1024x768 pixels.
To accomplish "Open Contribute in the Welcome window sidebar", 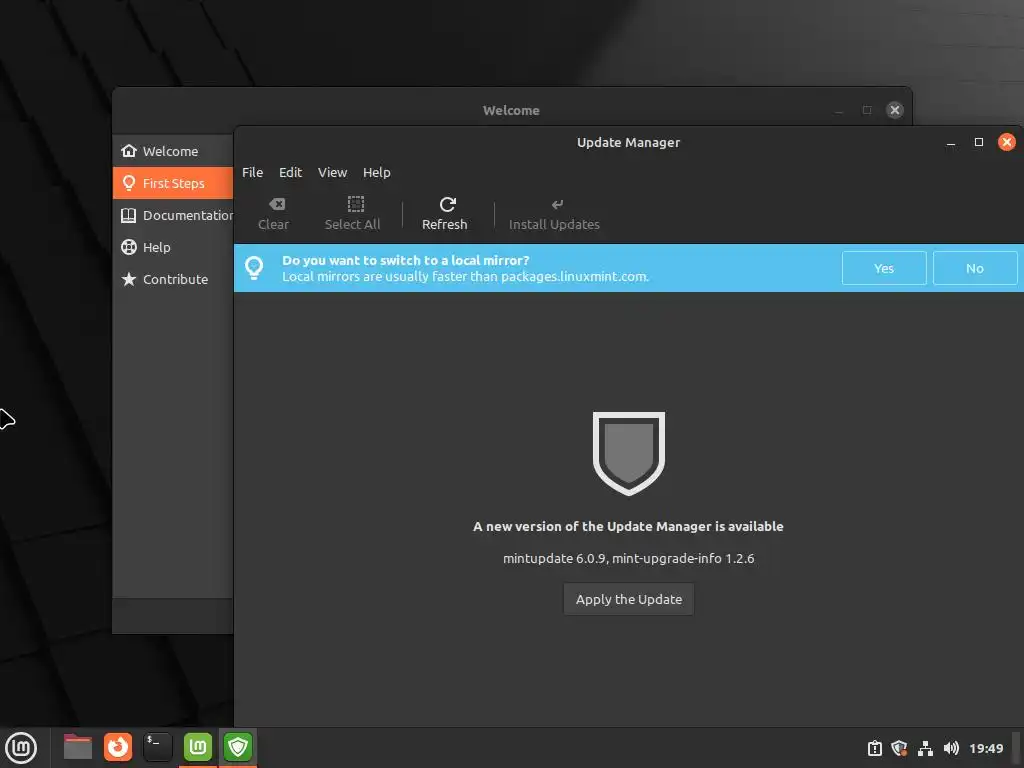I will coord(173,279).
